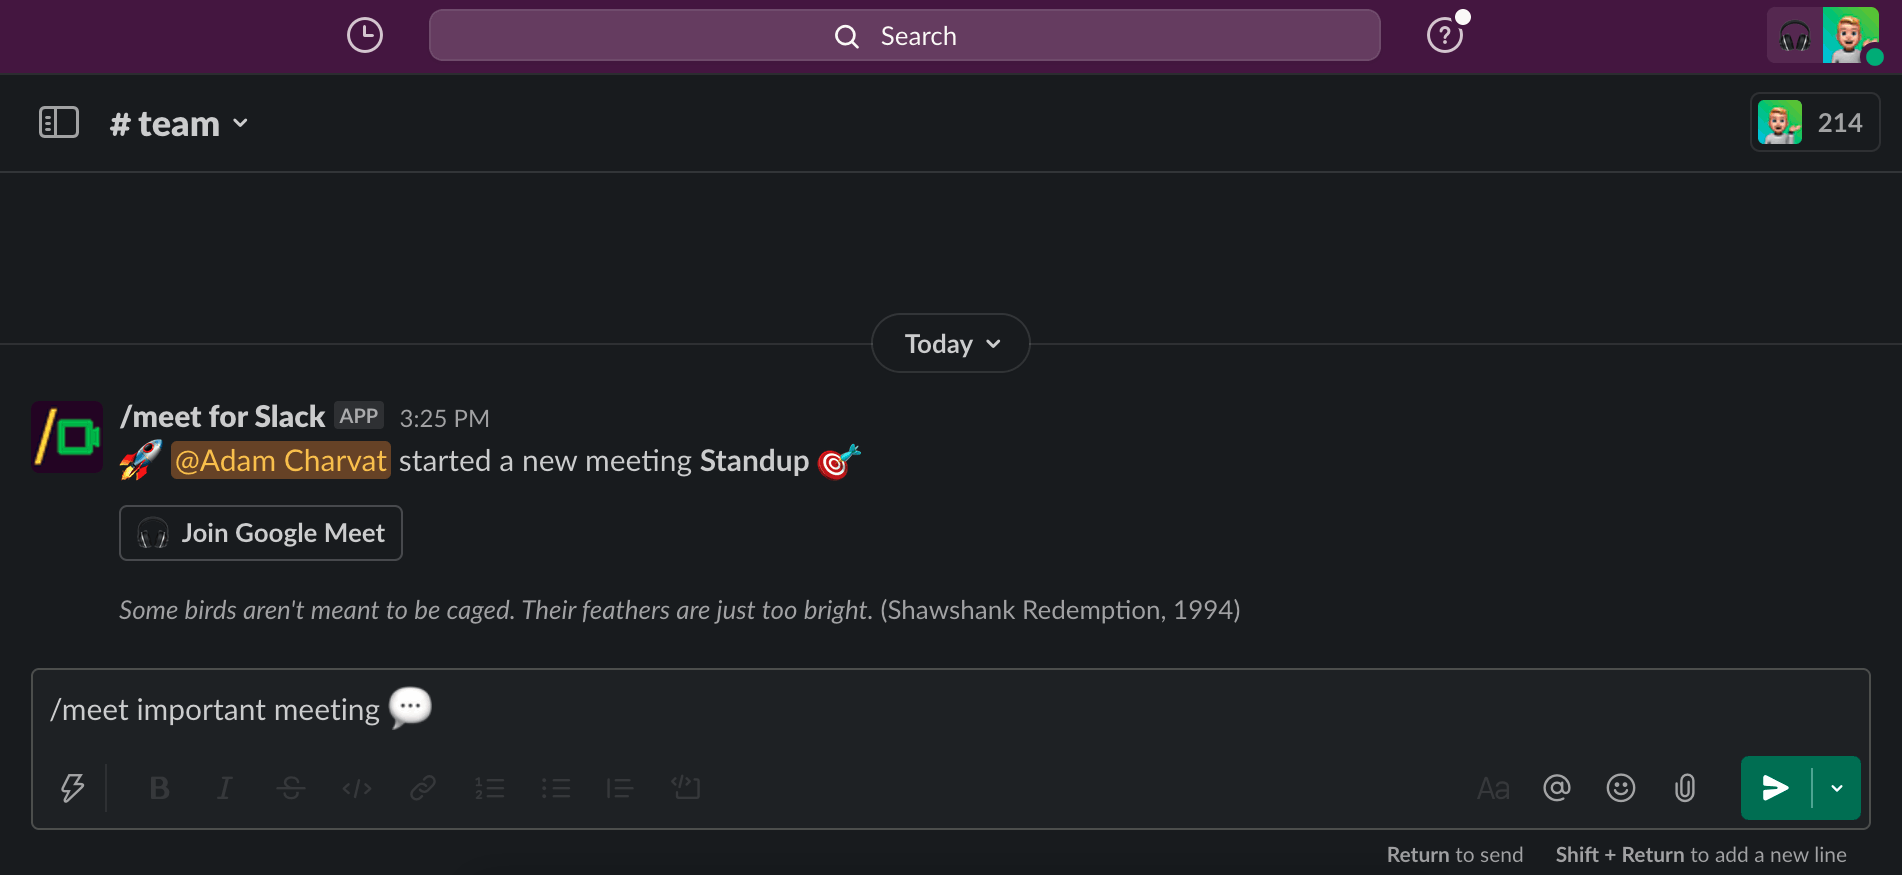Screen dimensions: 1902x875
Task: Click the APP badge label
Action: point(359,416)
